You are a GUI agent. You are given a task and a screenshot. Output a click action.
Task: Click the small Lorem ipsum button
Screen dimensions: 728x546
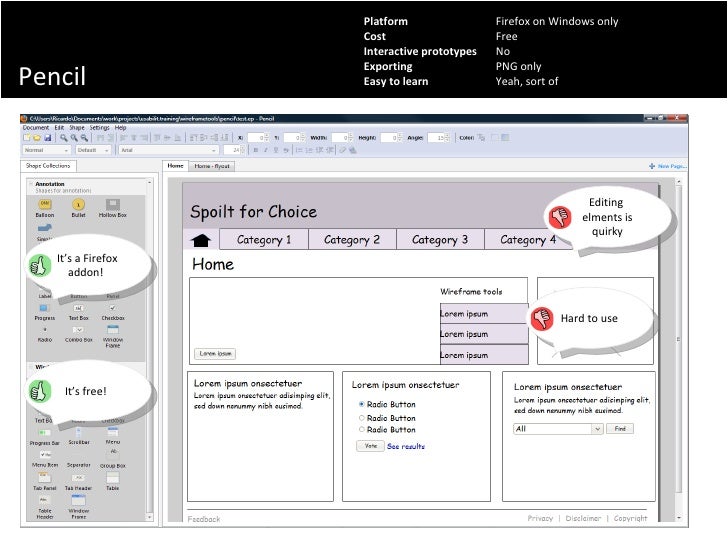[215, 354]
